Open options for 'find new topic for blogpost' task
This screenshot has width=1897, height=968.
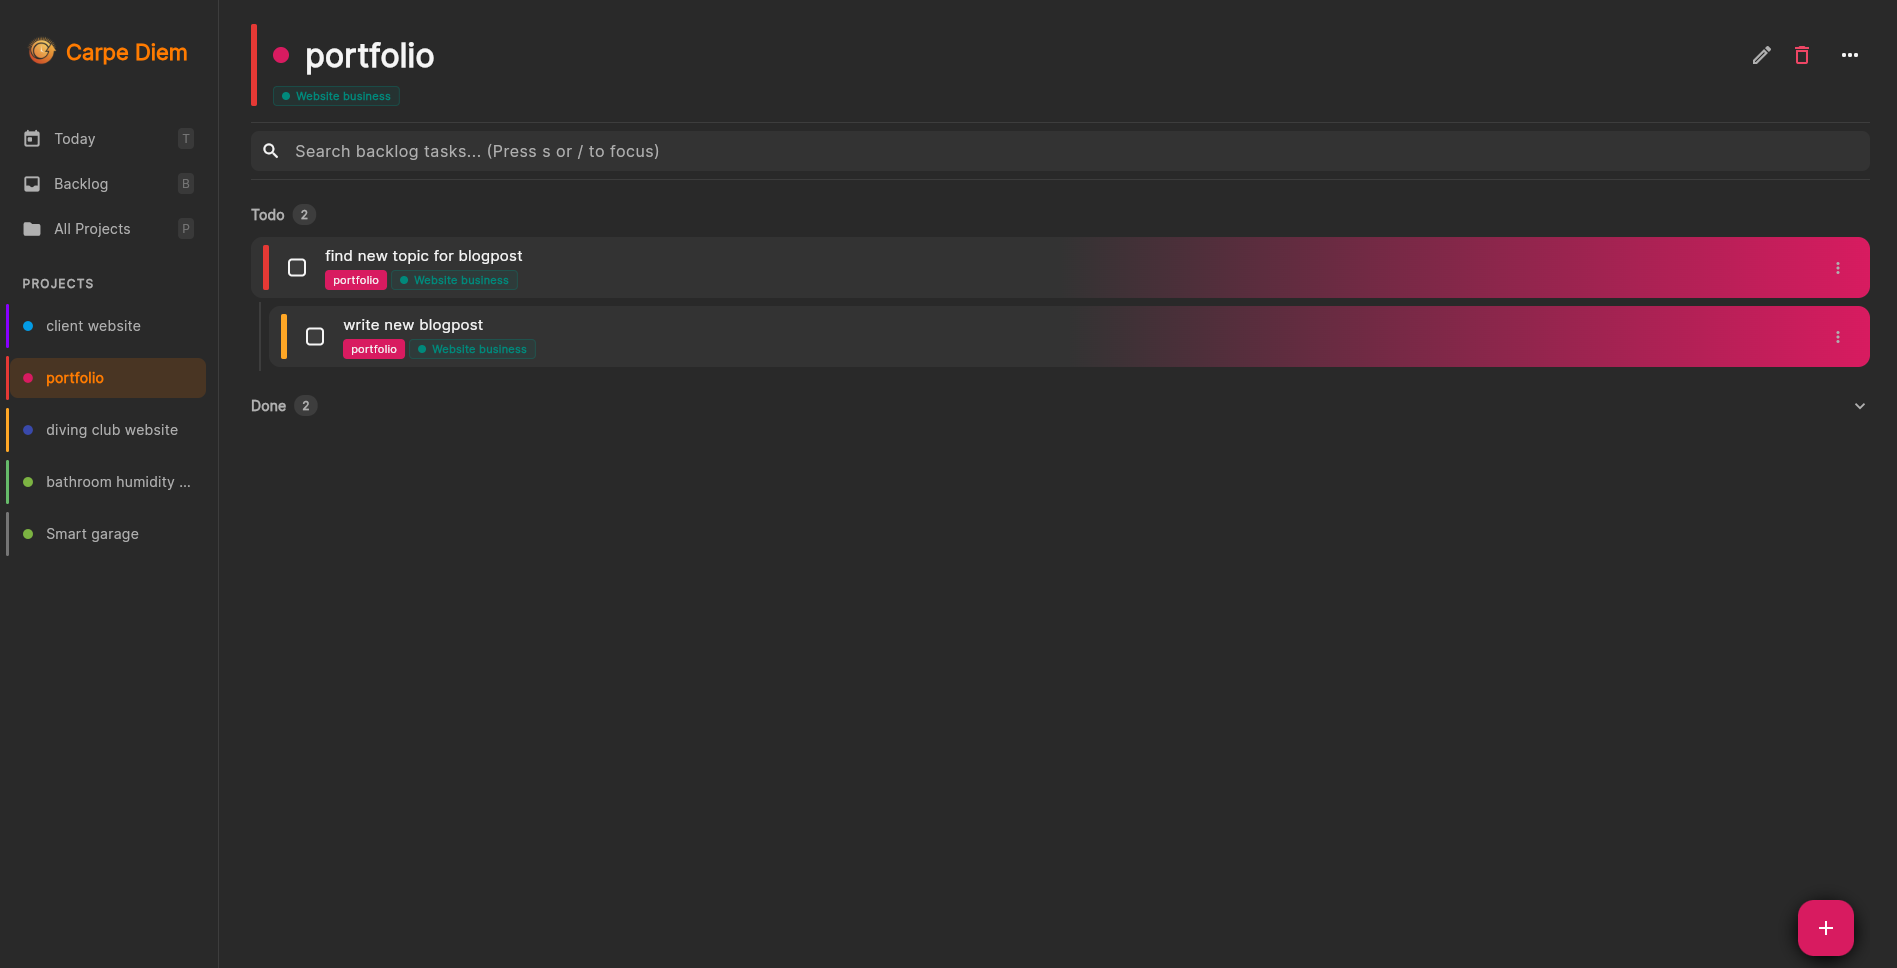point(1837,268)
